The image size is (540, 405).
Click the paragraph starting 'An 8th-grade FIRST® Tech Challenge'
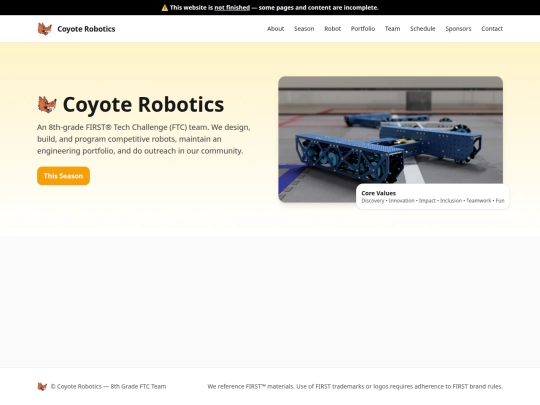pos(144,139)
